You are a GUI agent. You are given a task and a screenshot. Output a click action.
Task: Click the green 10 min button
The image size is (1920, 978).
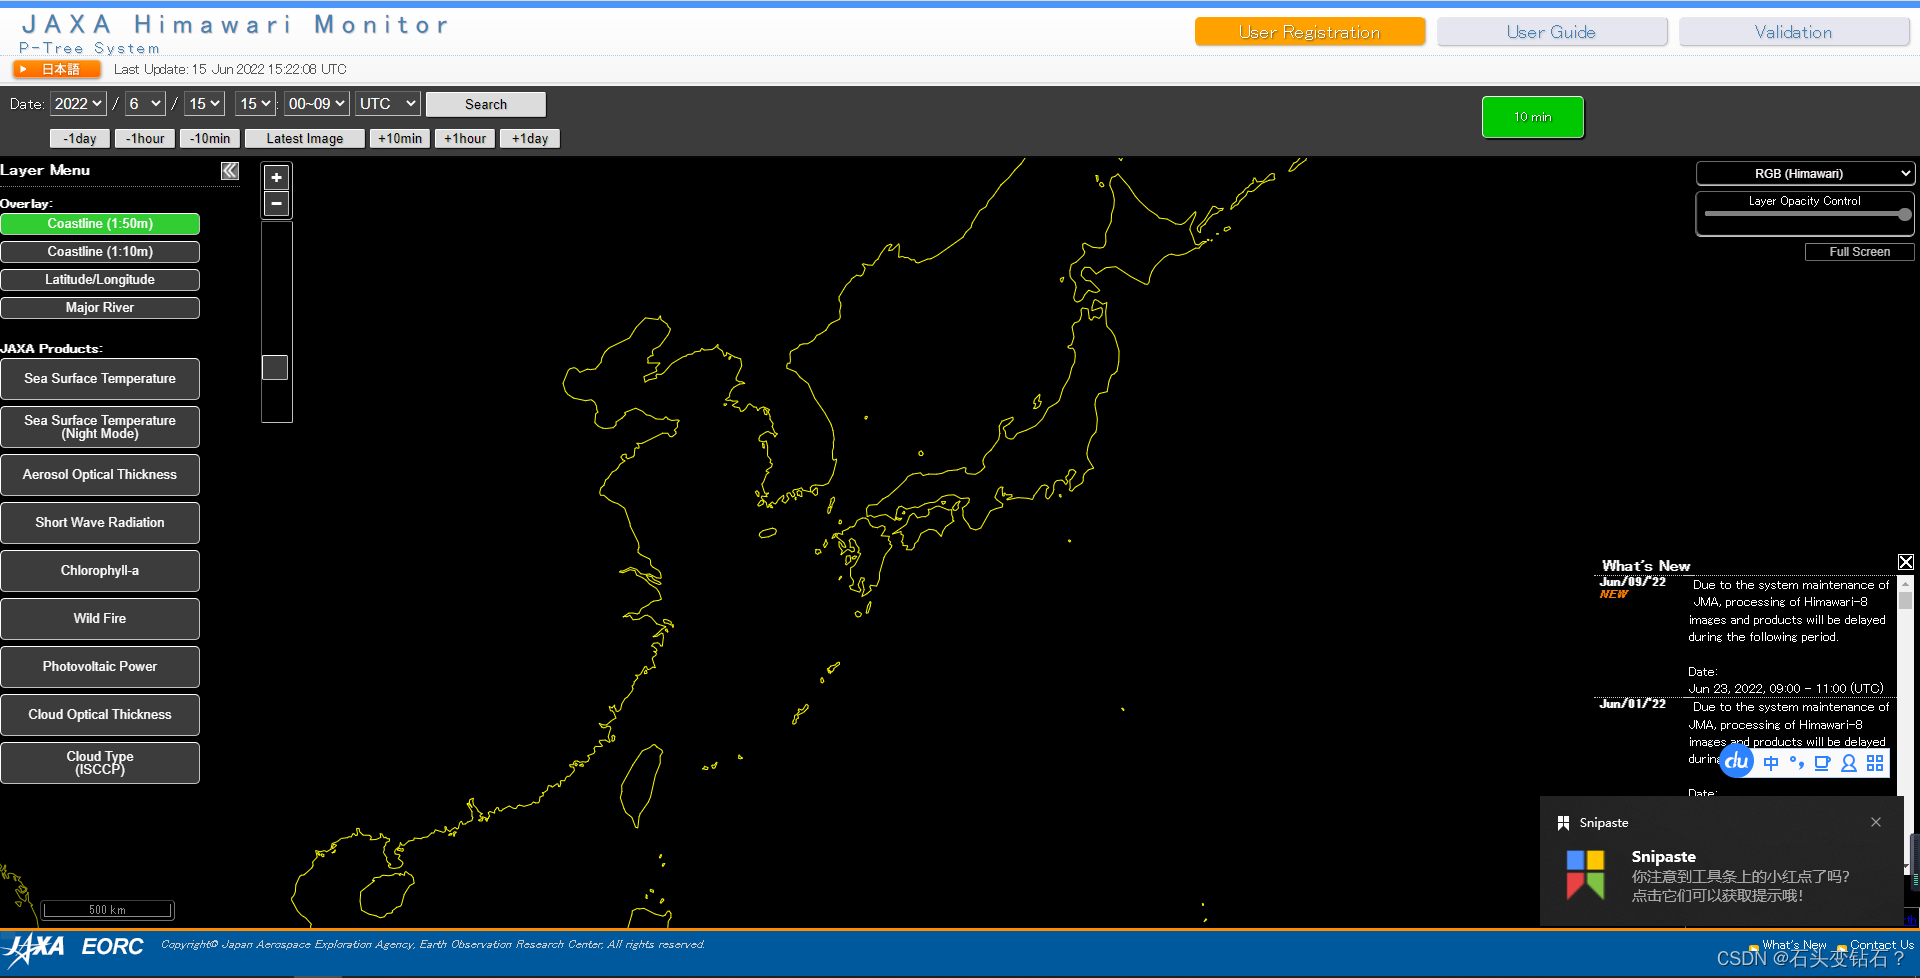click(x=1533, y=117)
